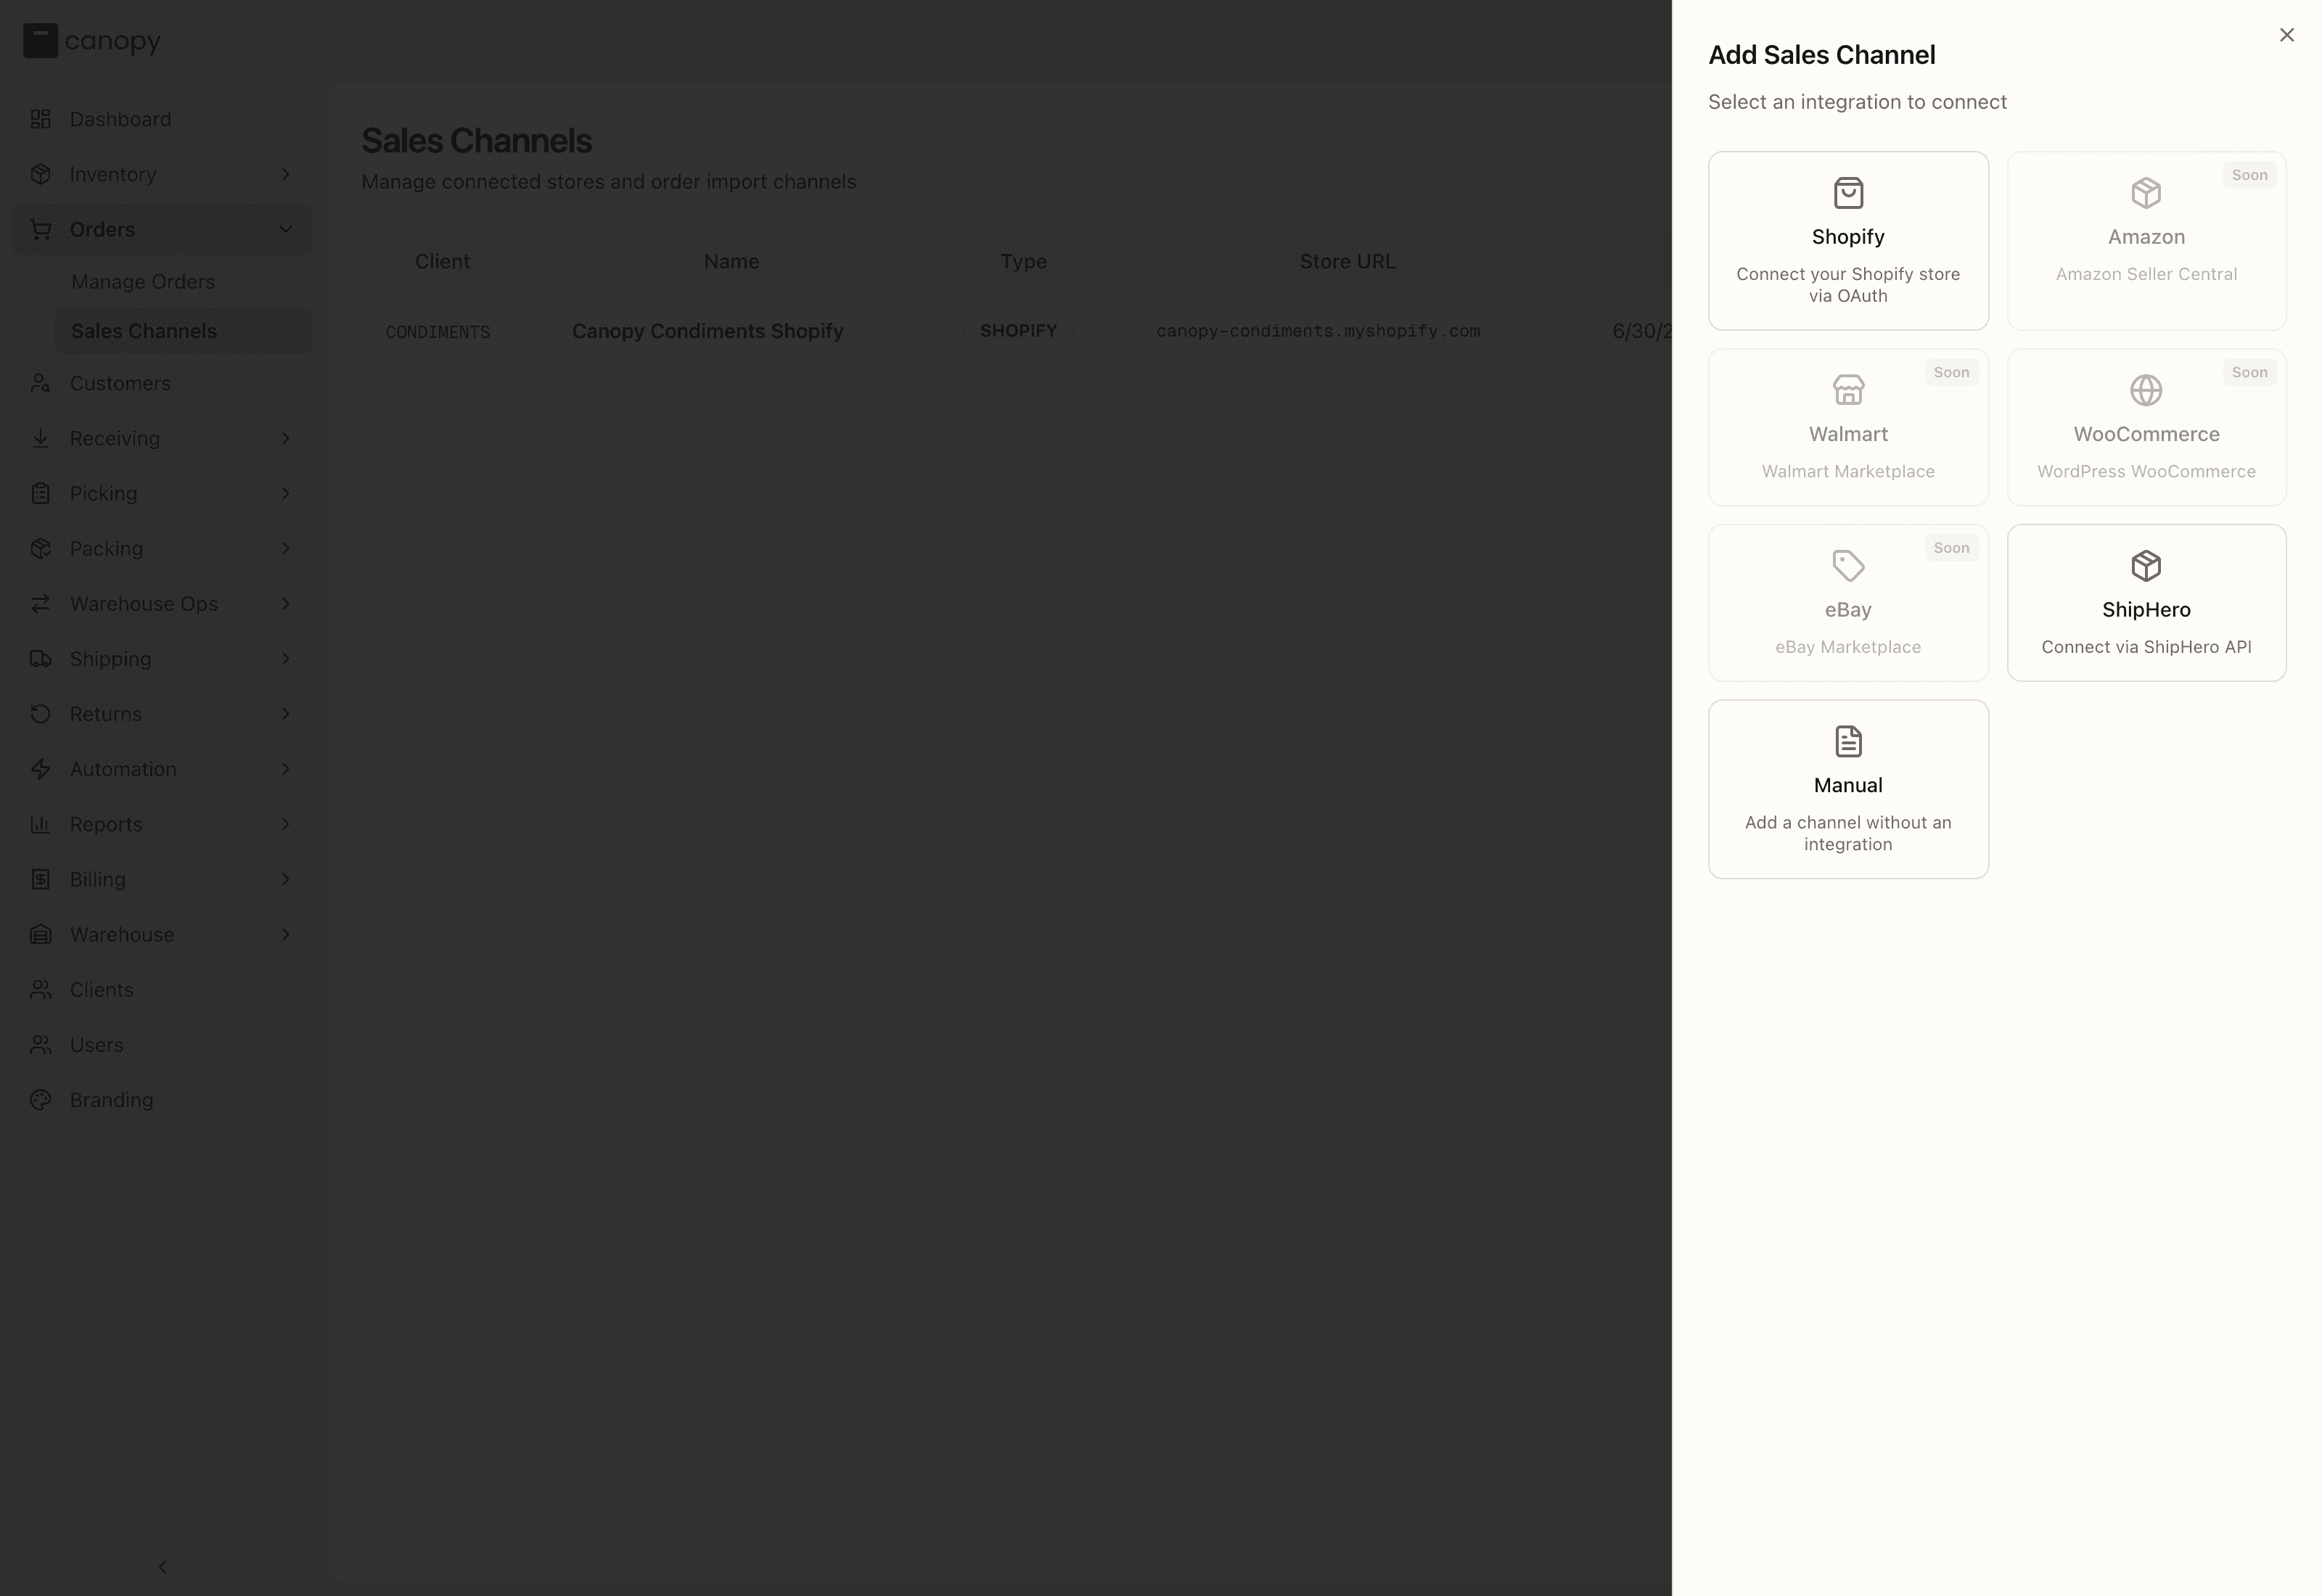Viewport: 2322px width, 1596px height.
Task: Click the ShipHero cube icon
Action: coord(2145,565)
